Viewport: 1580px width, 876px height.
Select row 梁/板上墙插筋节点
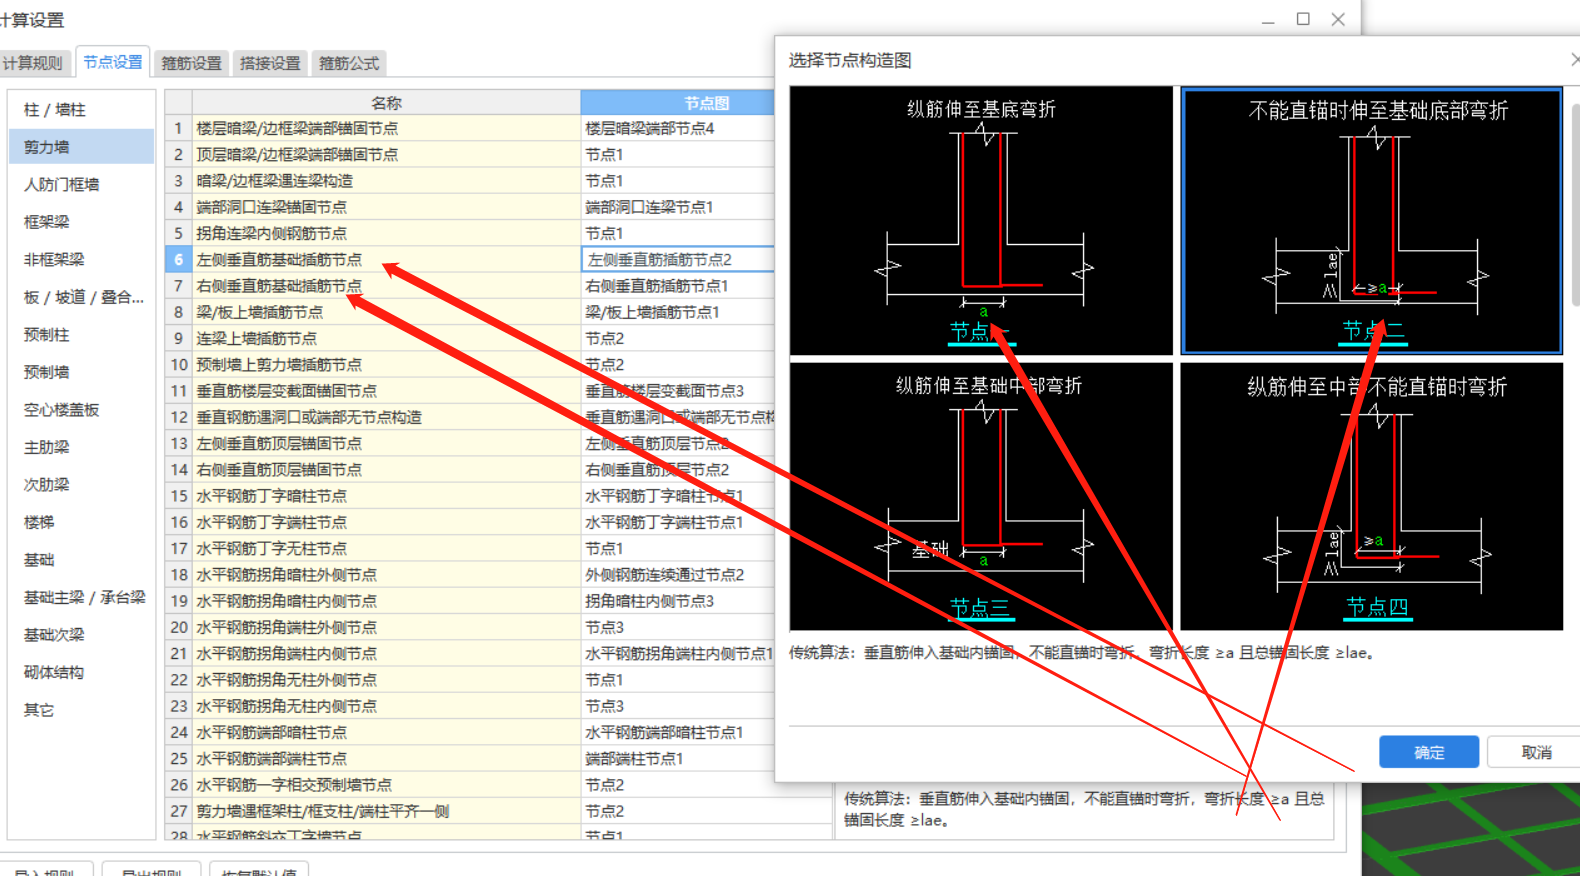point(386,312)
